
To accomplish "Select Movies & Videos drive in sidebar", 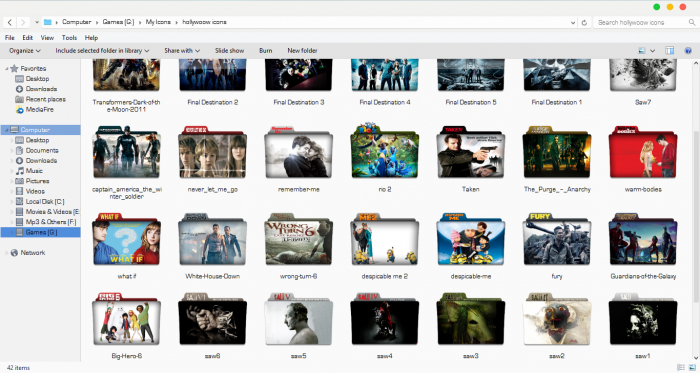I will (x=47, y=211).
